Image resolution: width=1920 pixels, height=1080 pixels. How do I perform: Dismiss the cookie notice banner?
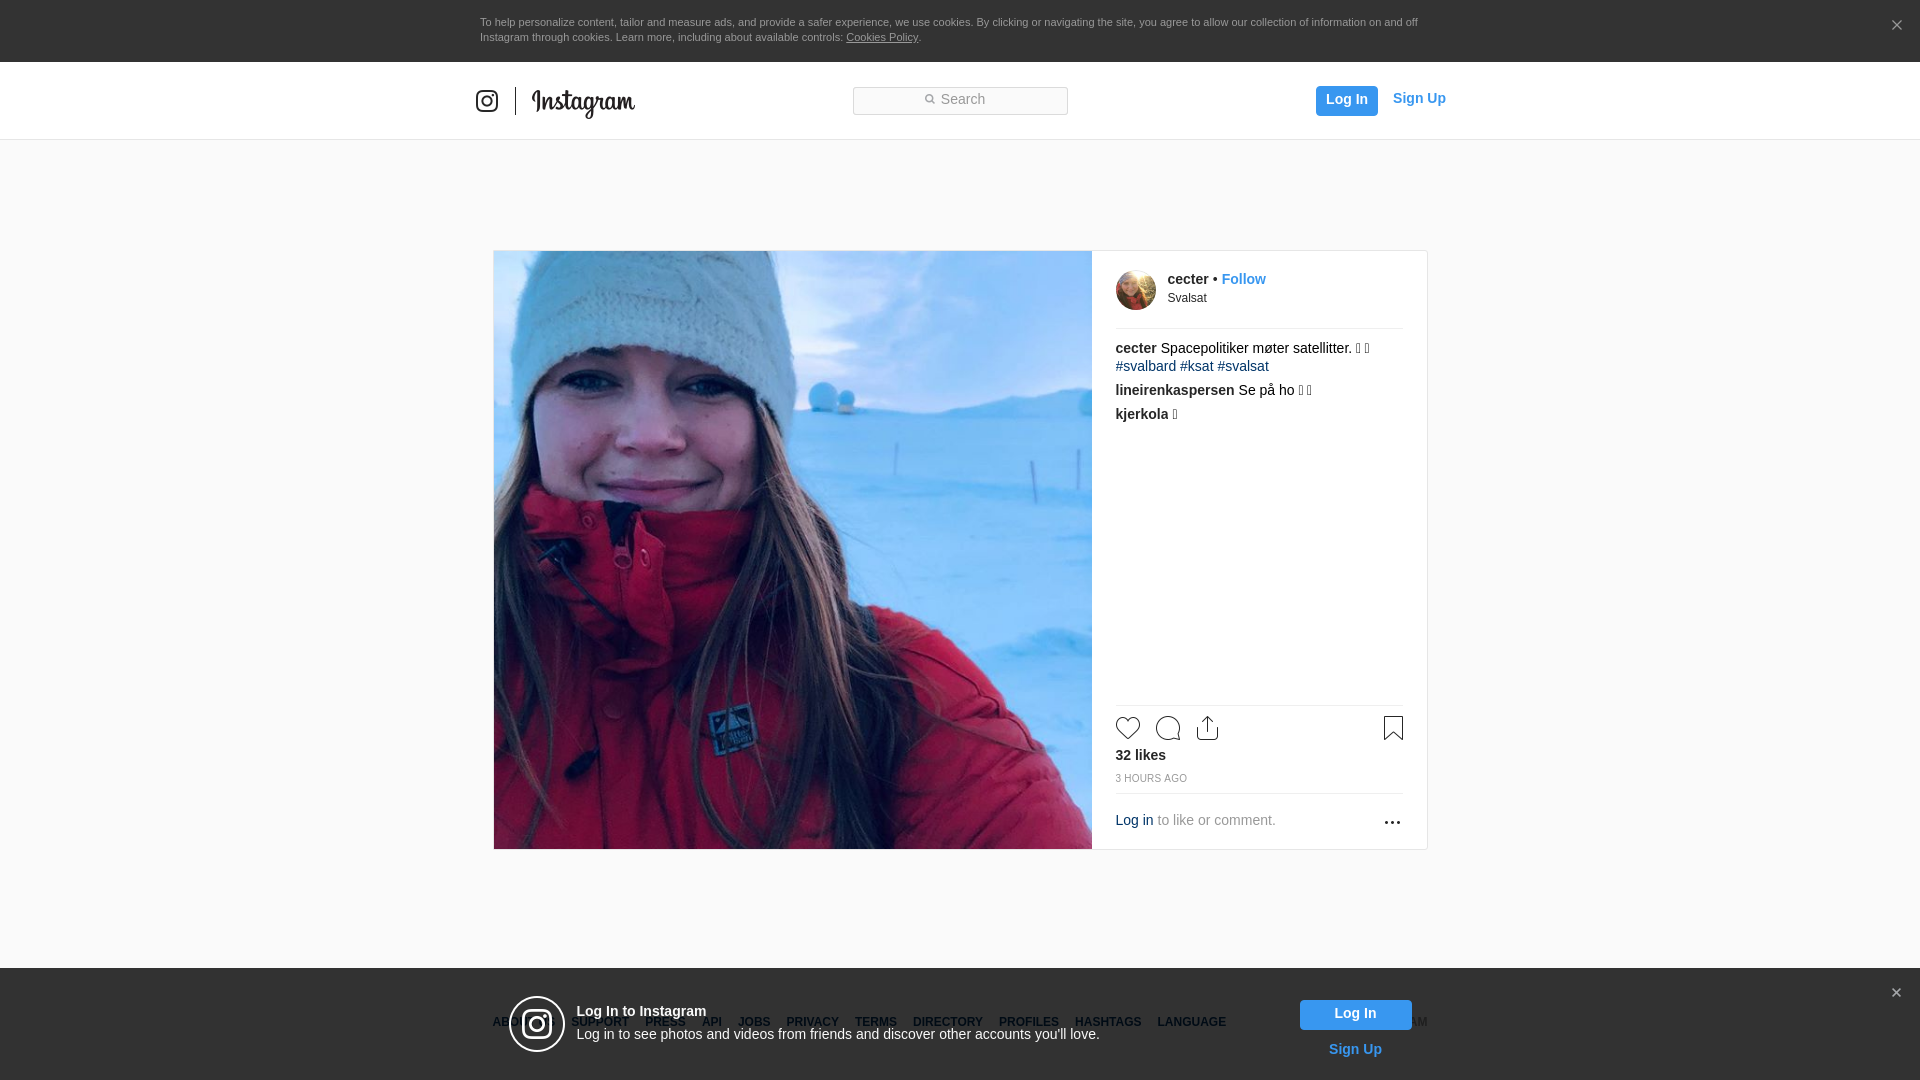[1896, 25]
